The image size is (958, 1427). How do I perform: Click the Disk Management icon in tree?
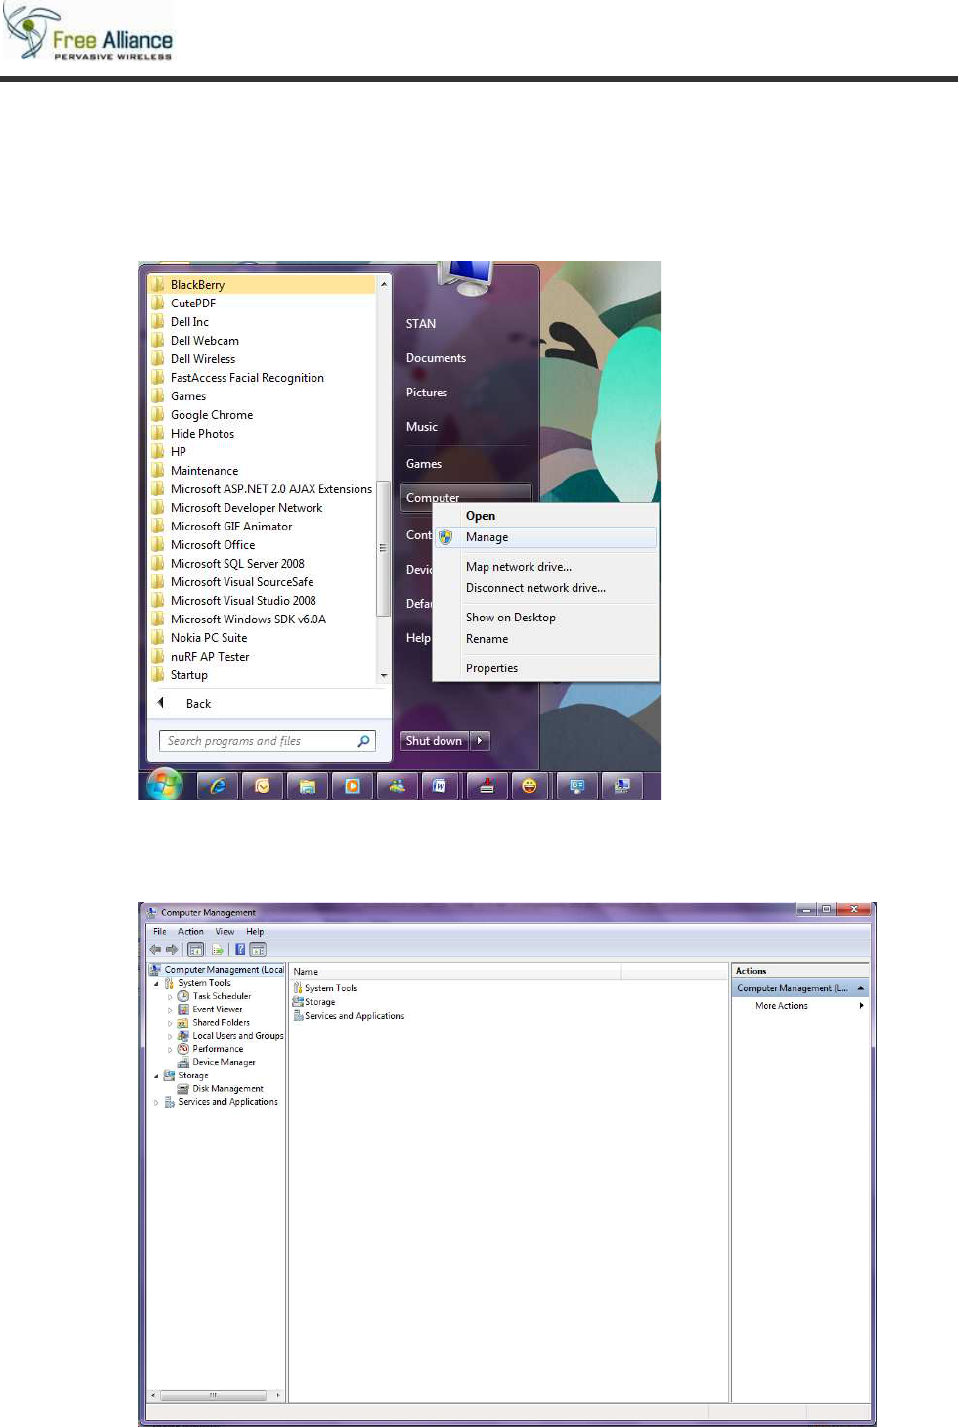click(183, 1088)
